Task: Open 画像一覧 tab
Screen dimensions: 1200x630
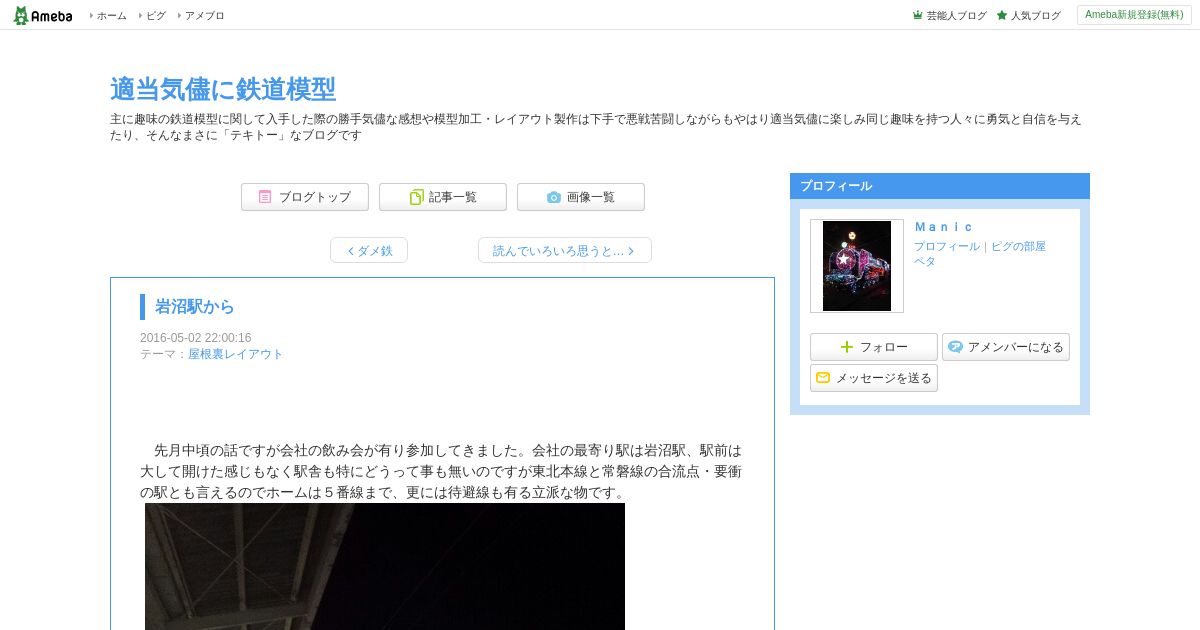Action: coord(581,197)
